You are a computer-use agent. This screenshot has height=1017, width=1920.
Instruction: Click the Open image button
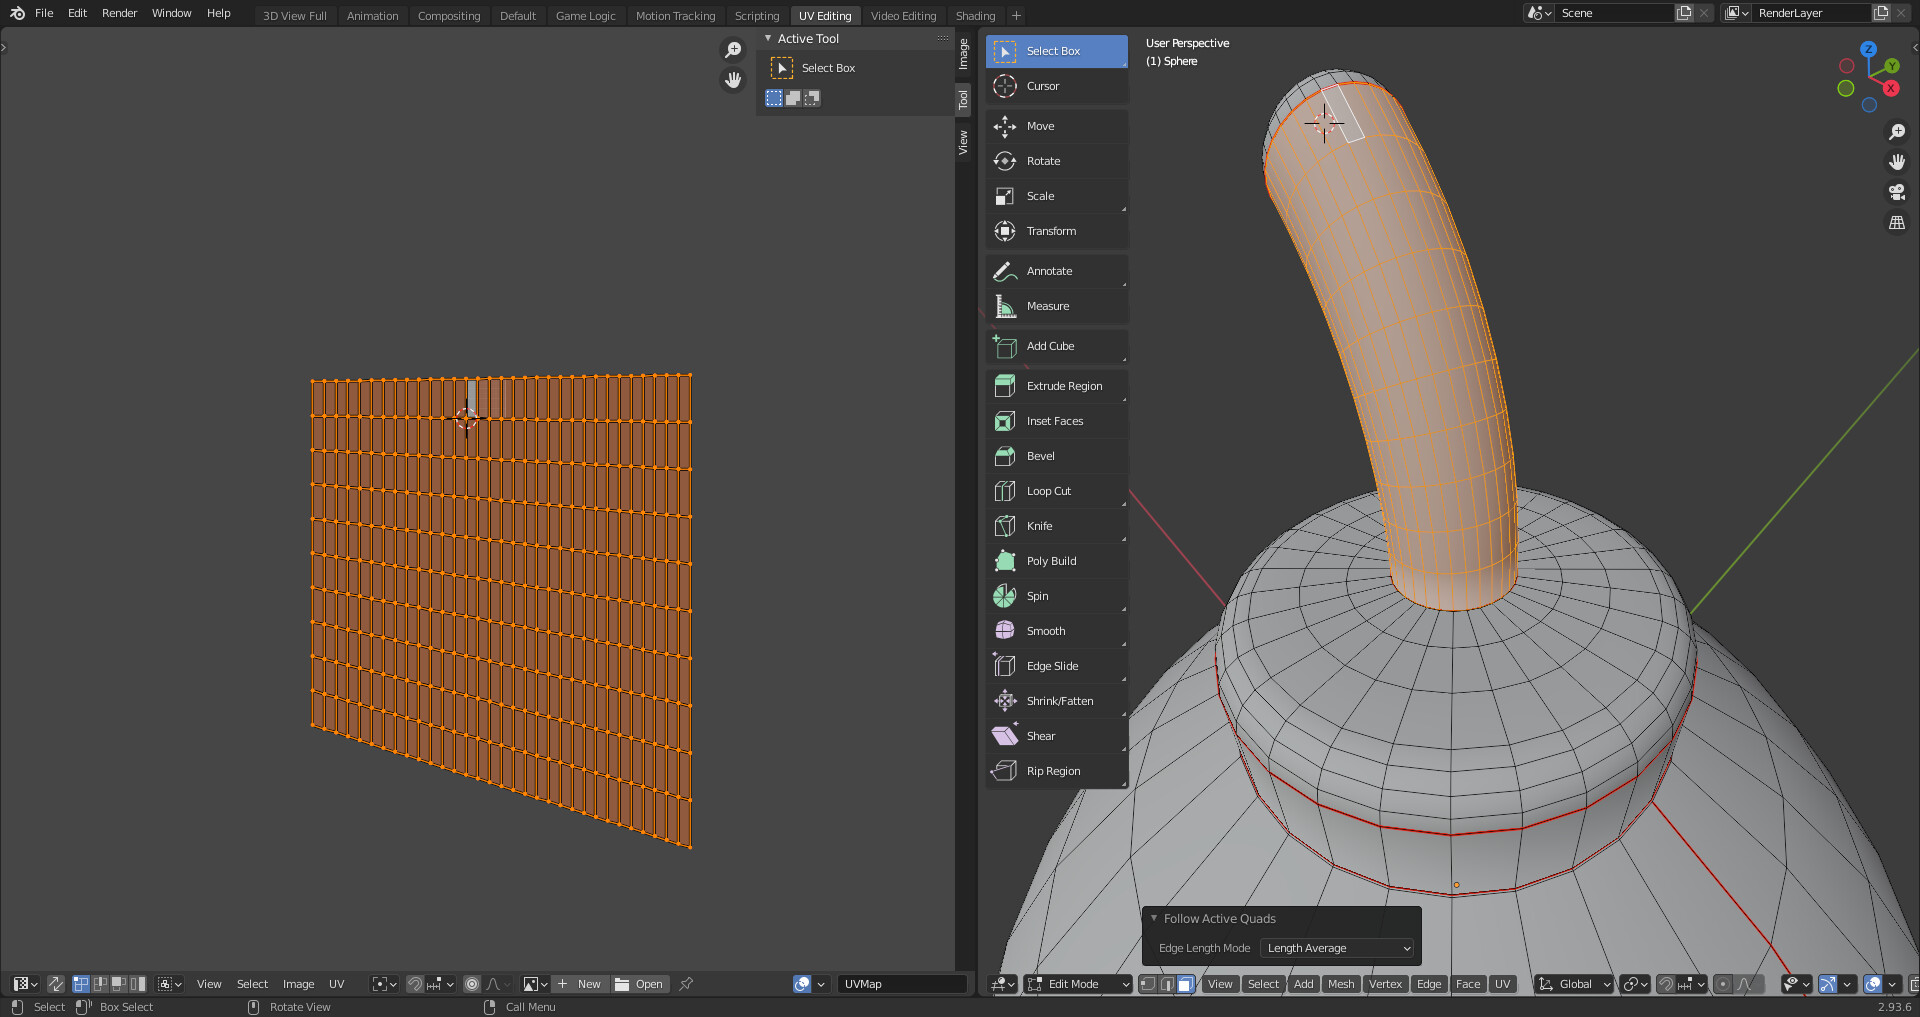tap(639, 984)
